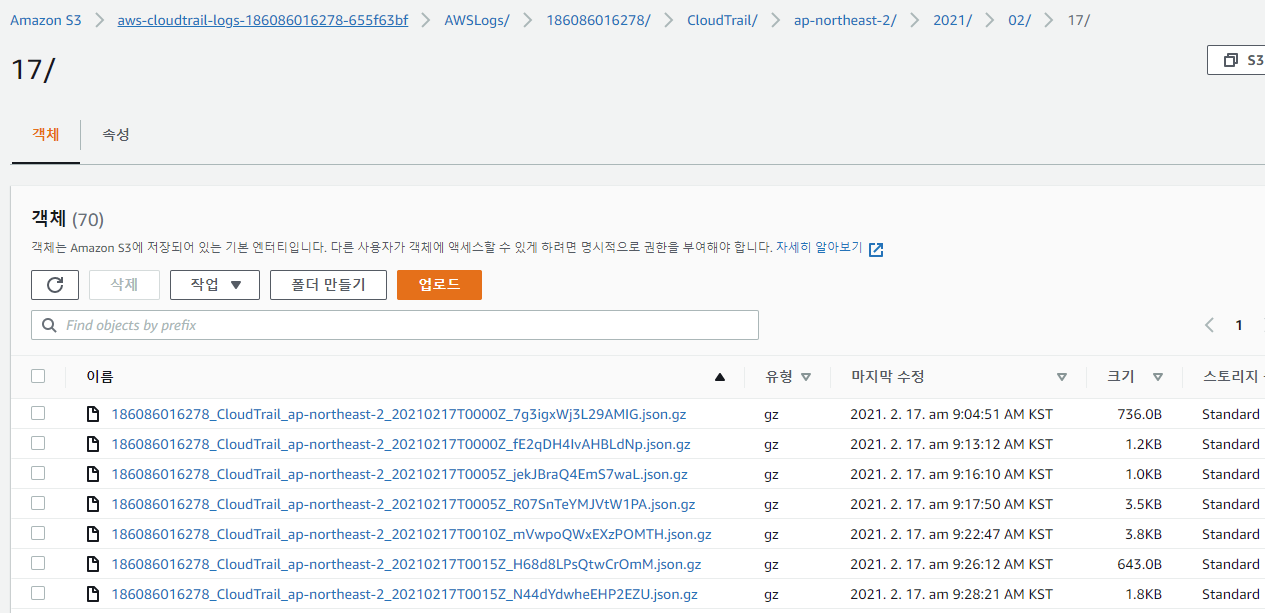Screen dimensions: 1265x613
Task: Navigate to CloudTrail/ breadcrumb
Action: [x=722, y=20]
